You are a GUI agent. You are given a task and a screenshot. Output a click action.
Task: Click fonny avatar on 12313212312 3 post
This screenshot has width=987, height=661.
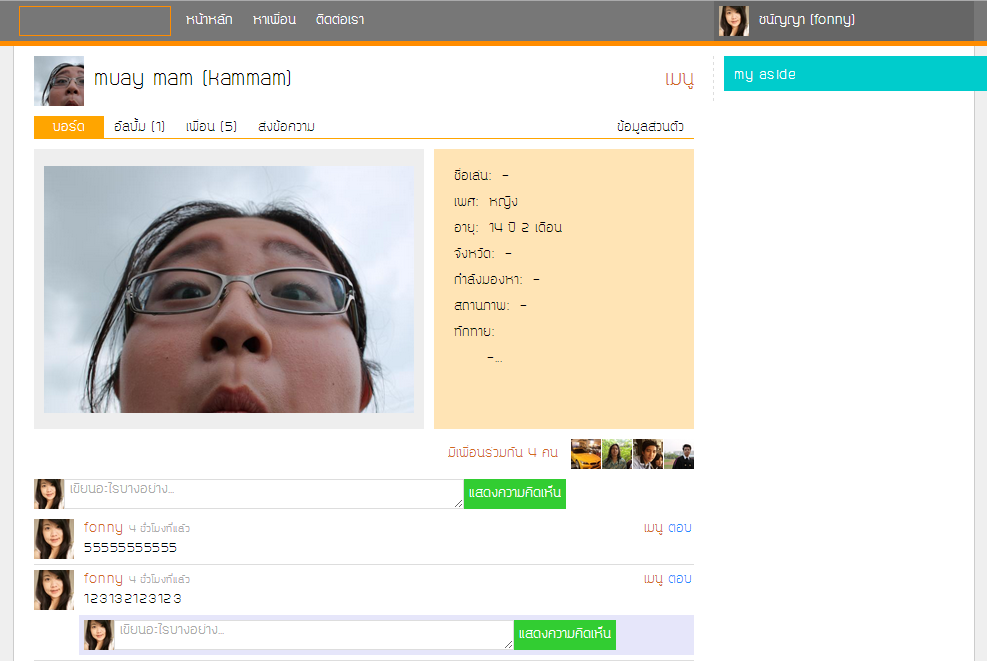click(54, 590)
